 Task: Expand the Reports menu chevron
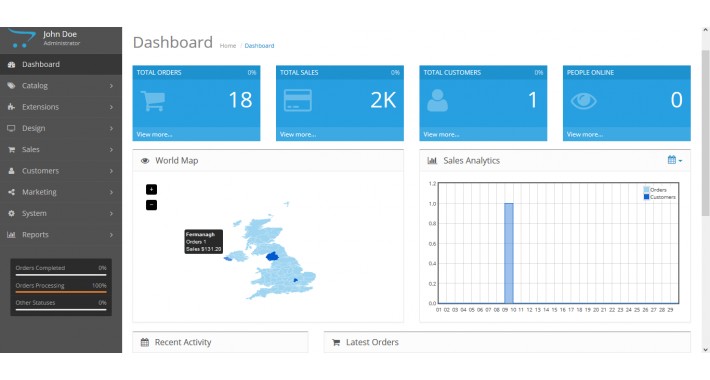[x=111, y=235]
